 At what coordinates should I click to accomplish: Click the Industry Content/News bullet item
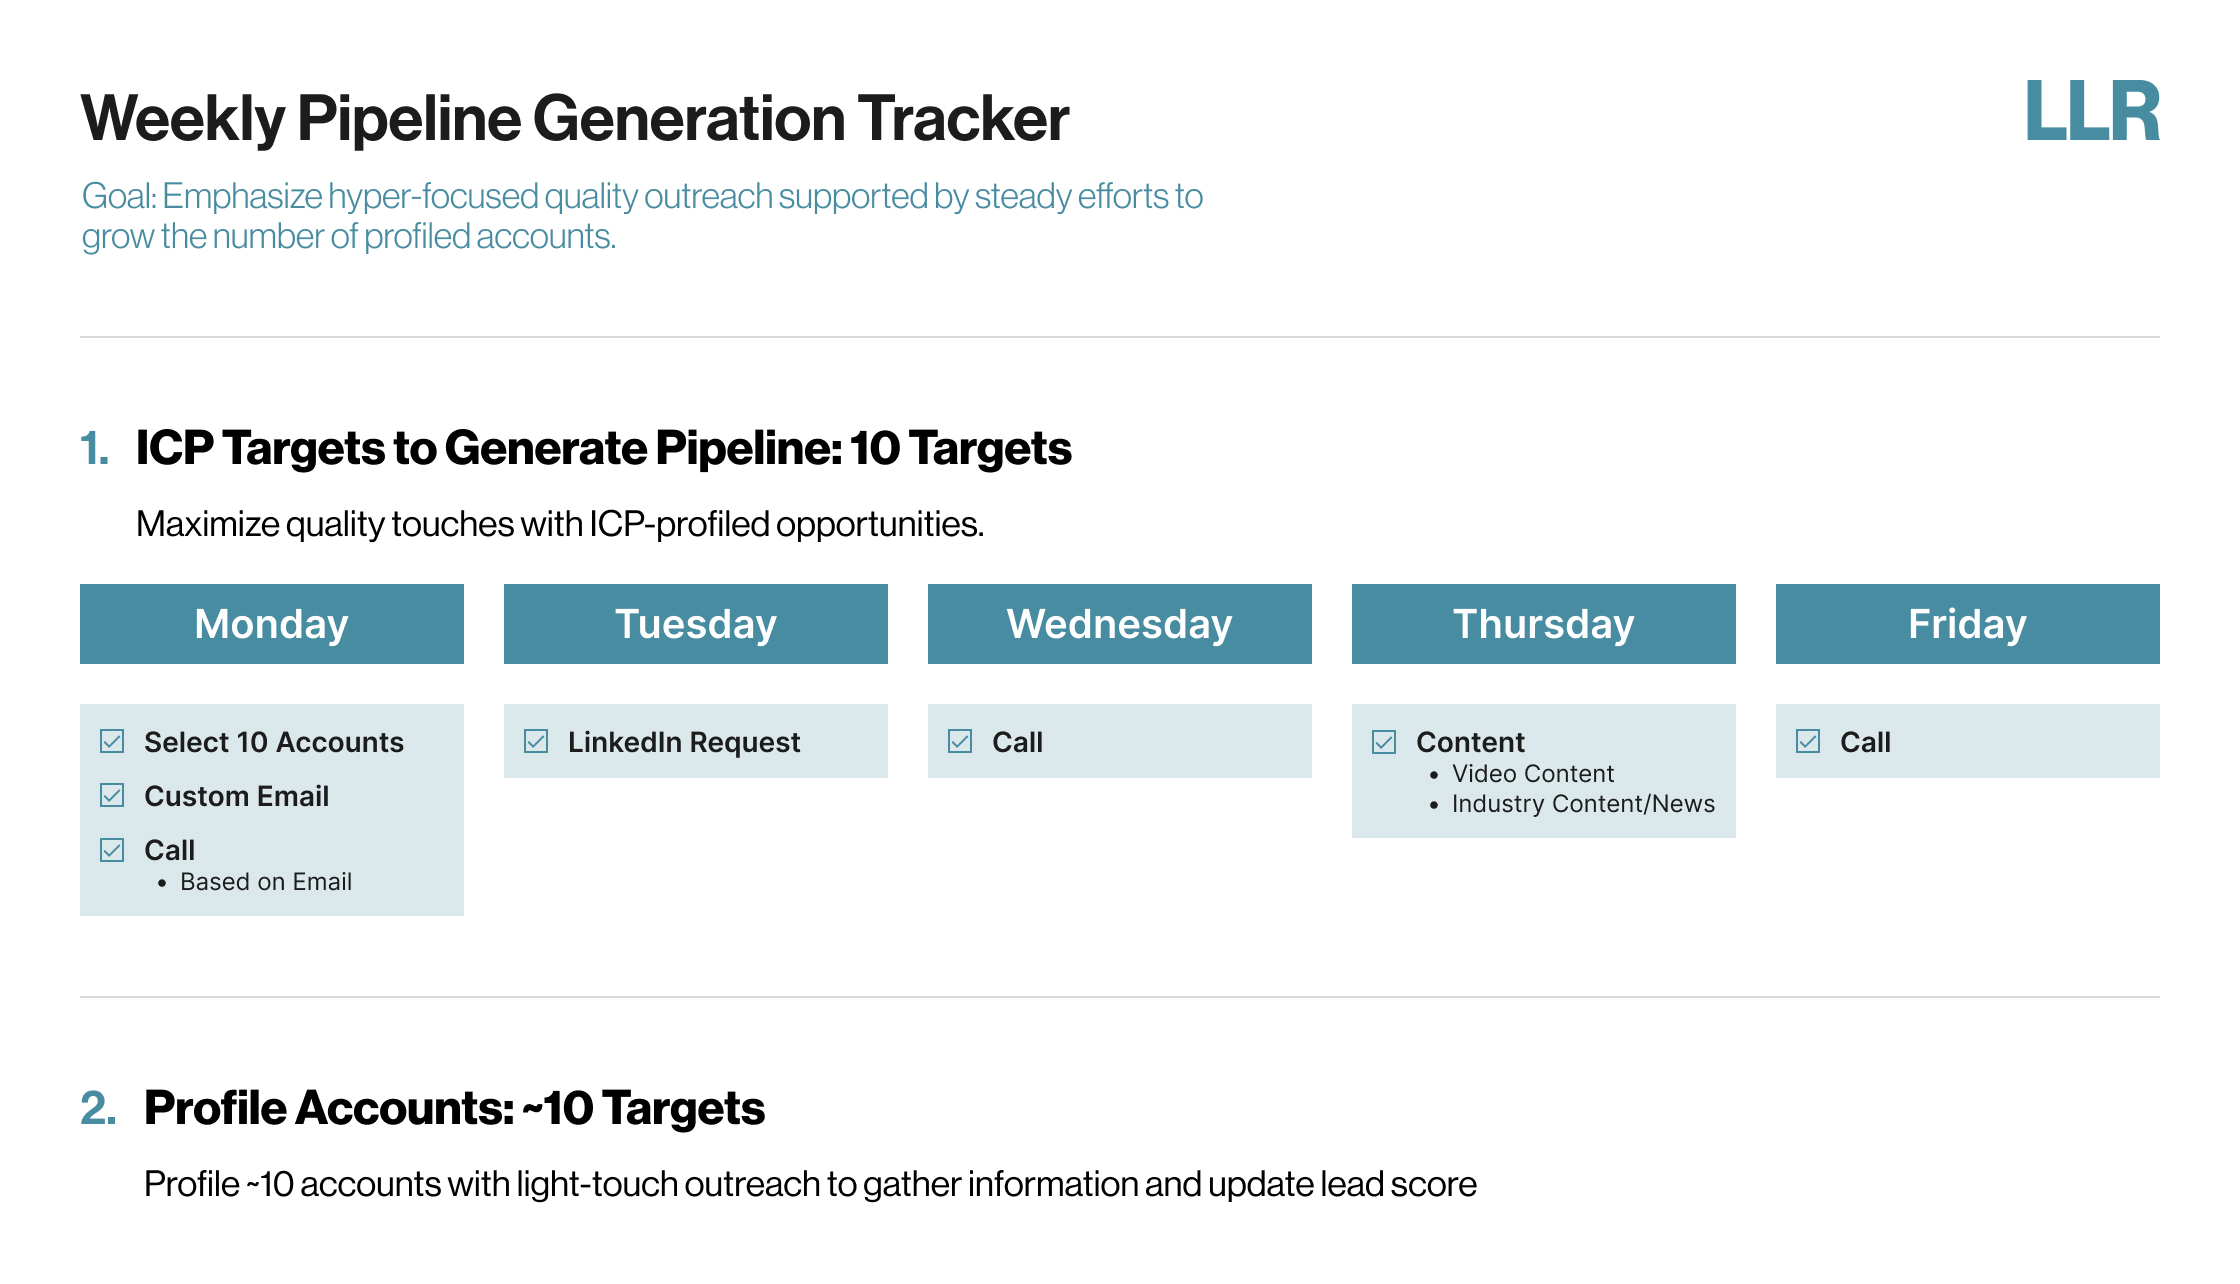point(1582,804)
